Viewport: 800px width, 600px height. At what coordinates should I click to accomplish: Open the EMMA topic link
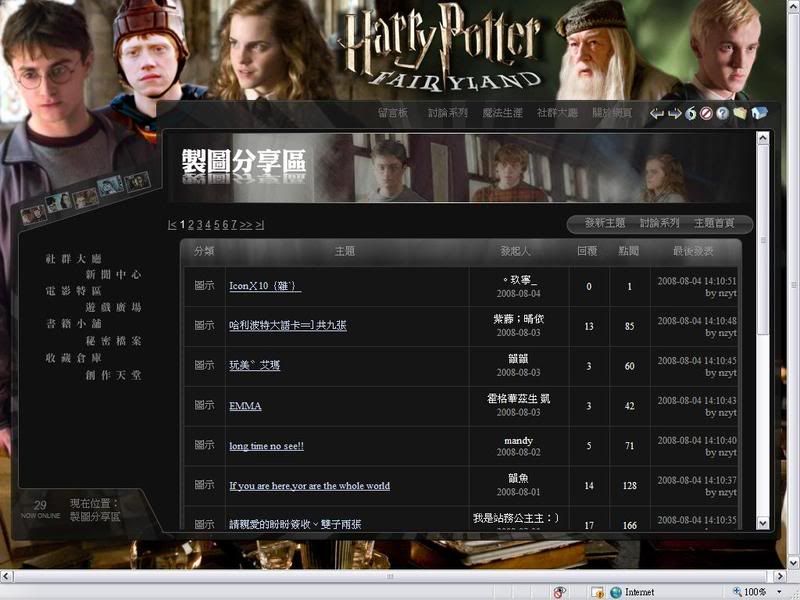245,406
